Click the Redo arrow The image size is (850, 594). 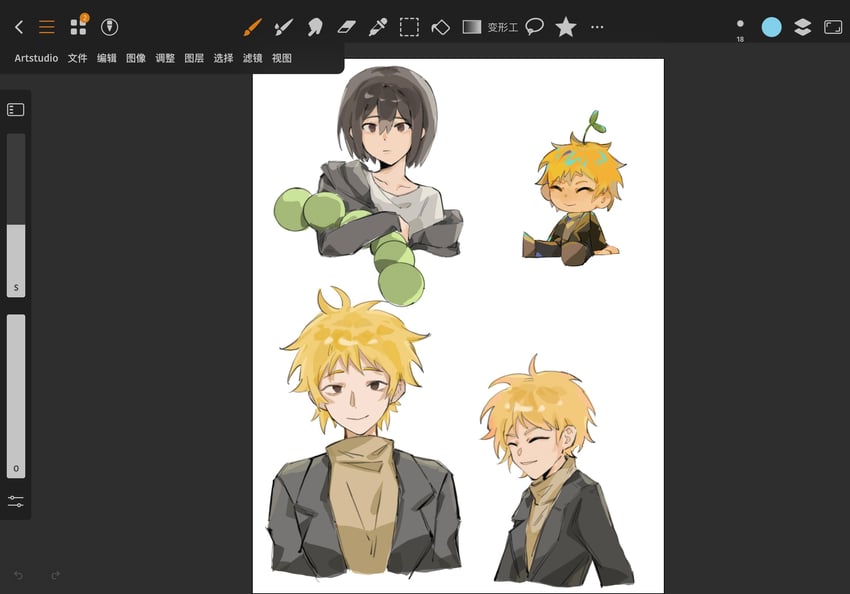pyautogui.click(x=55, y=575)
